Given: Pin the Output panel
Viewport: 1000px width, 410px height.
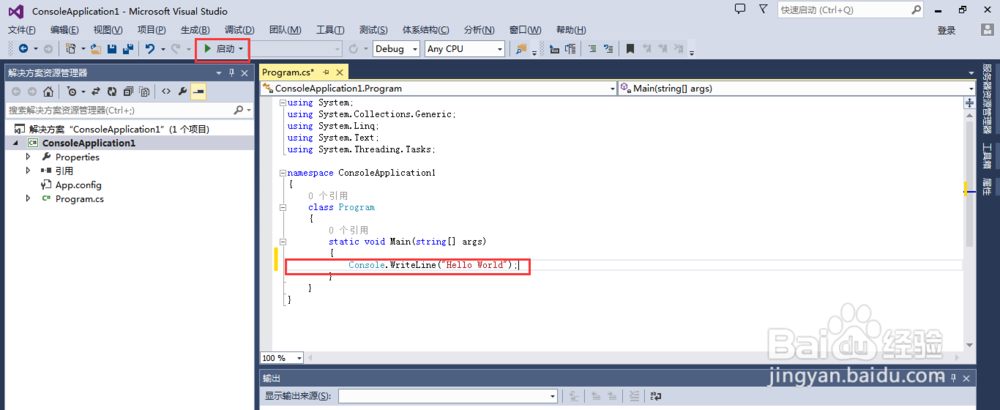Looking at the screenshot, I should (954, 377).
